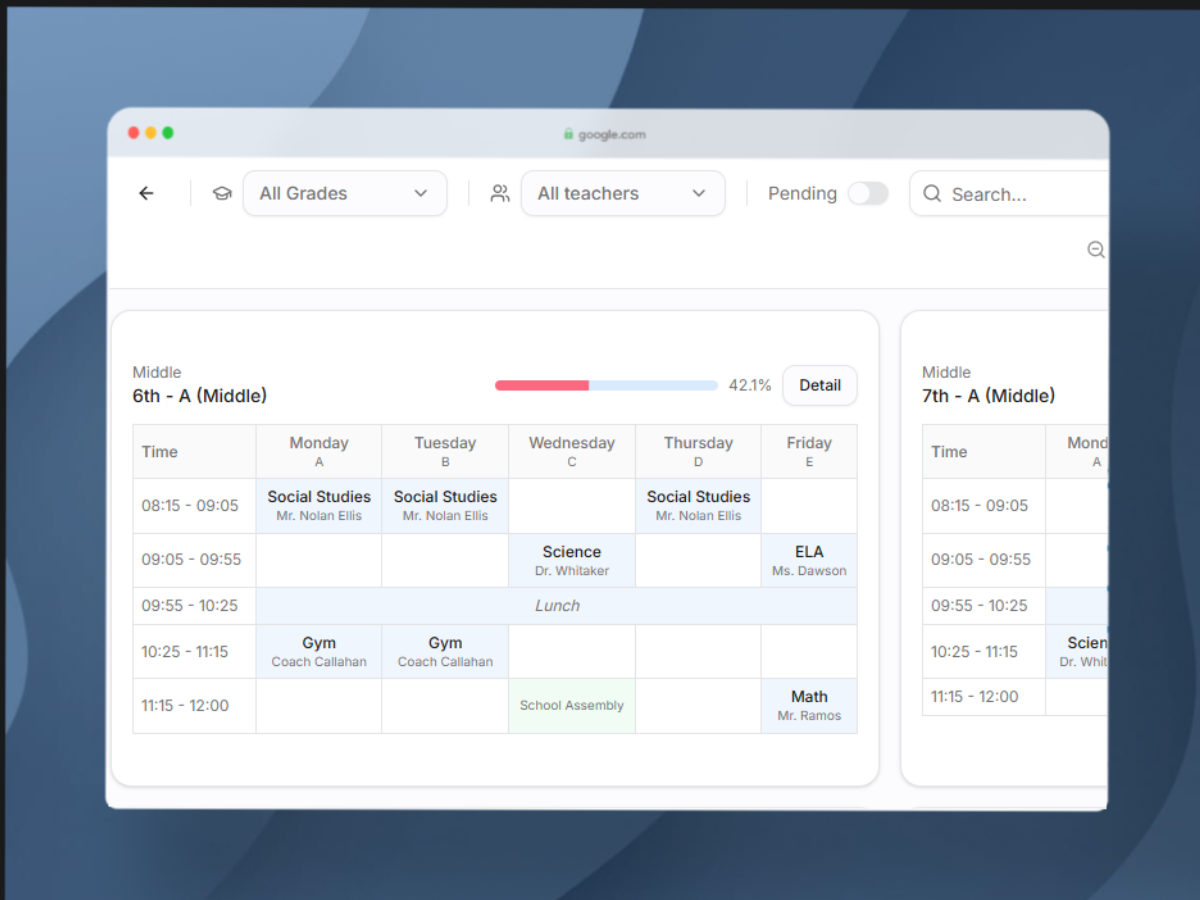Screen dimensions: 1200x900
Task: Click the Lunch row in 6th - A
Action: click(557, 606)
